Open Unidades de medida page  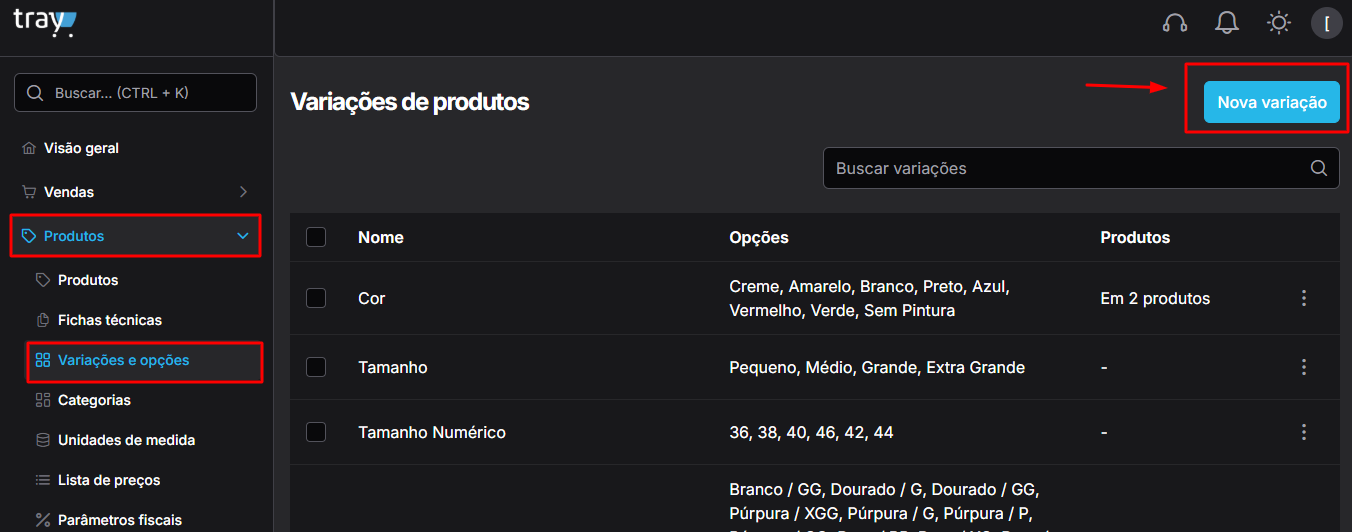(126, 440)
